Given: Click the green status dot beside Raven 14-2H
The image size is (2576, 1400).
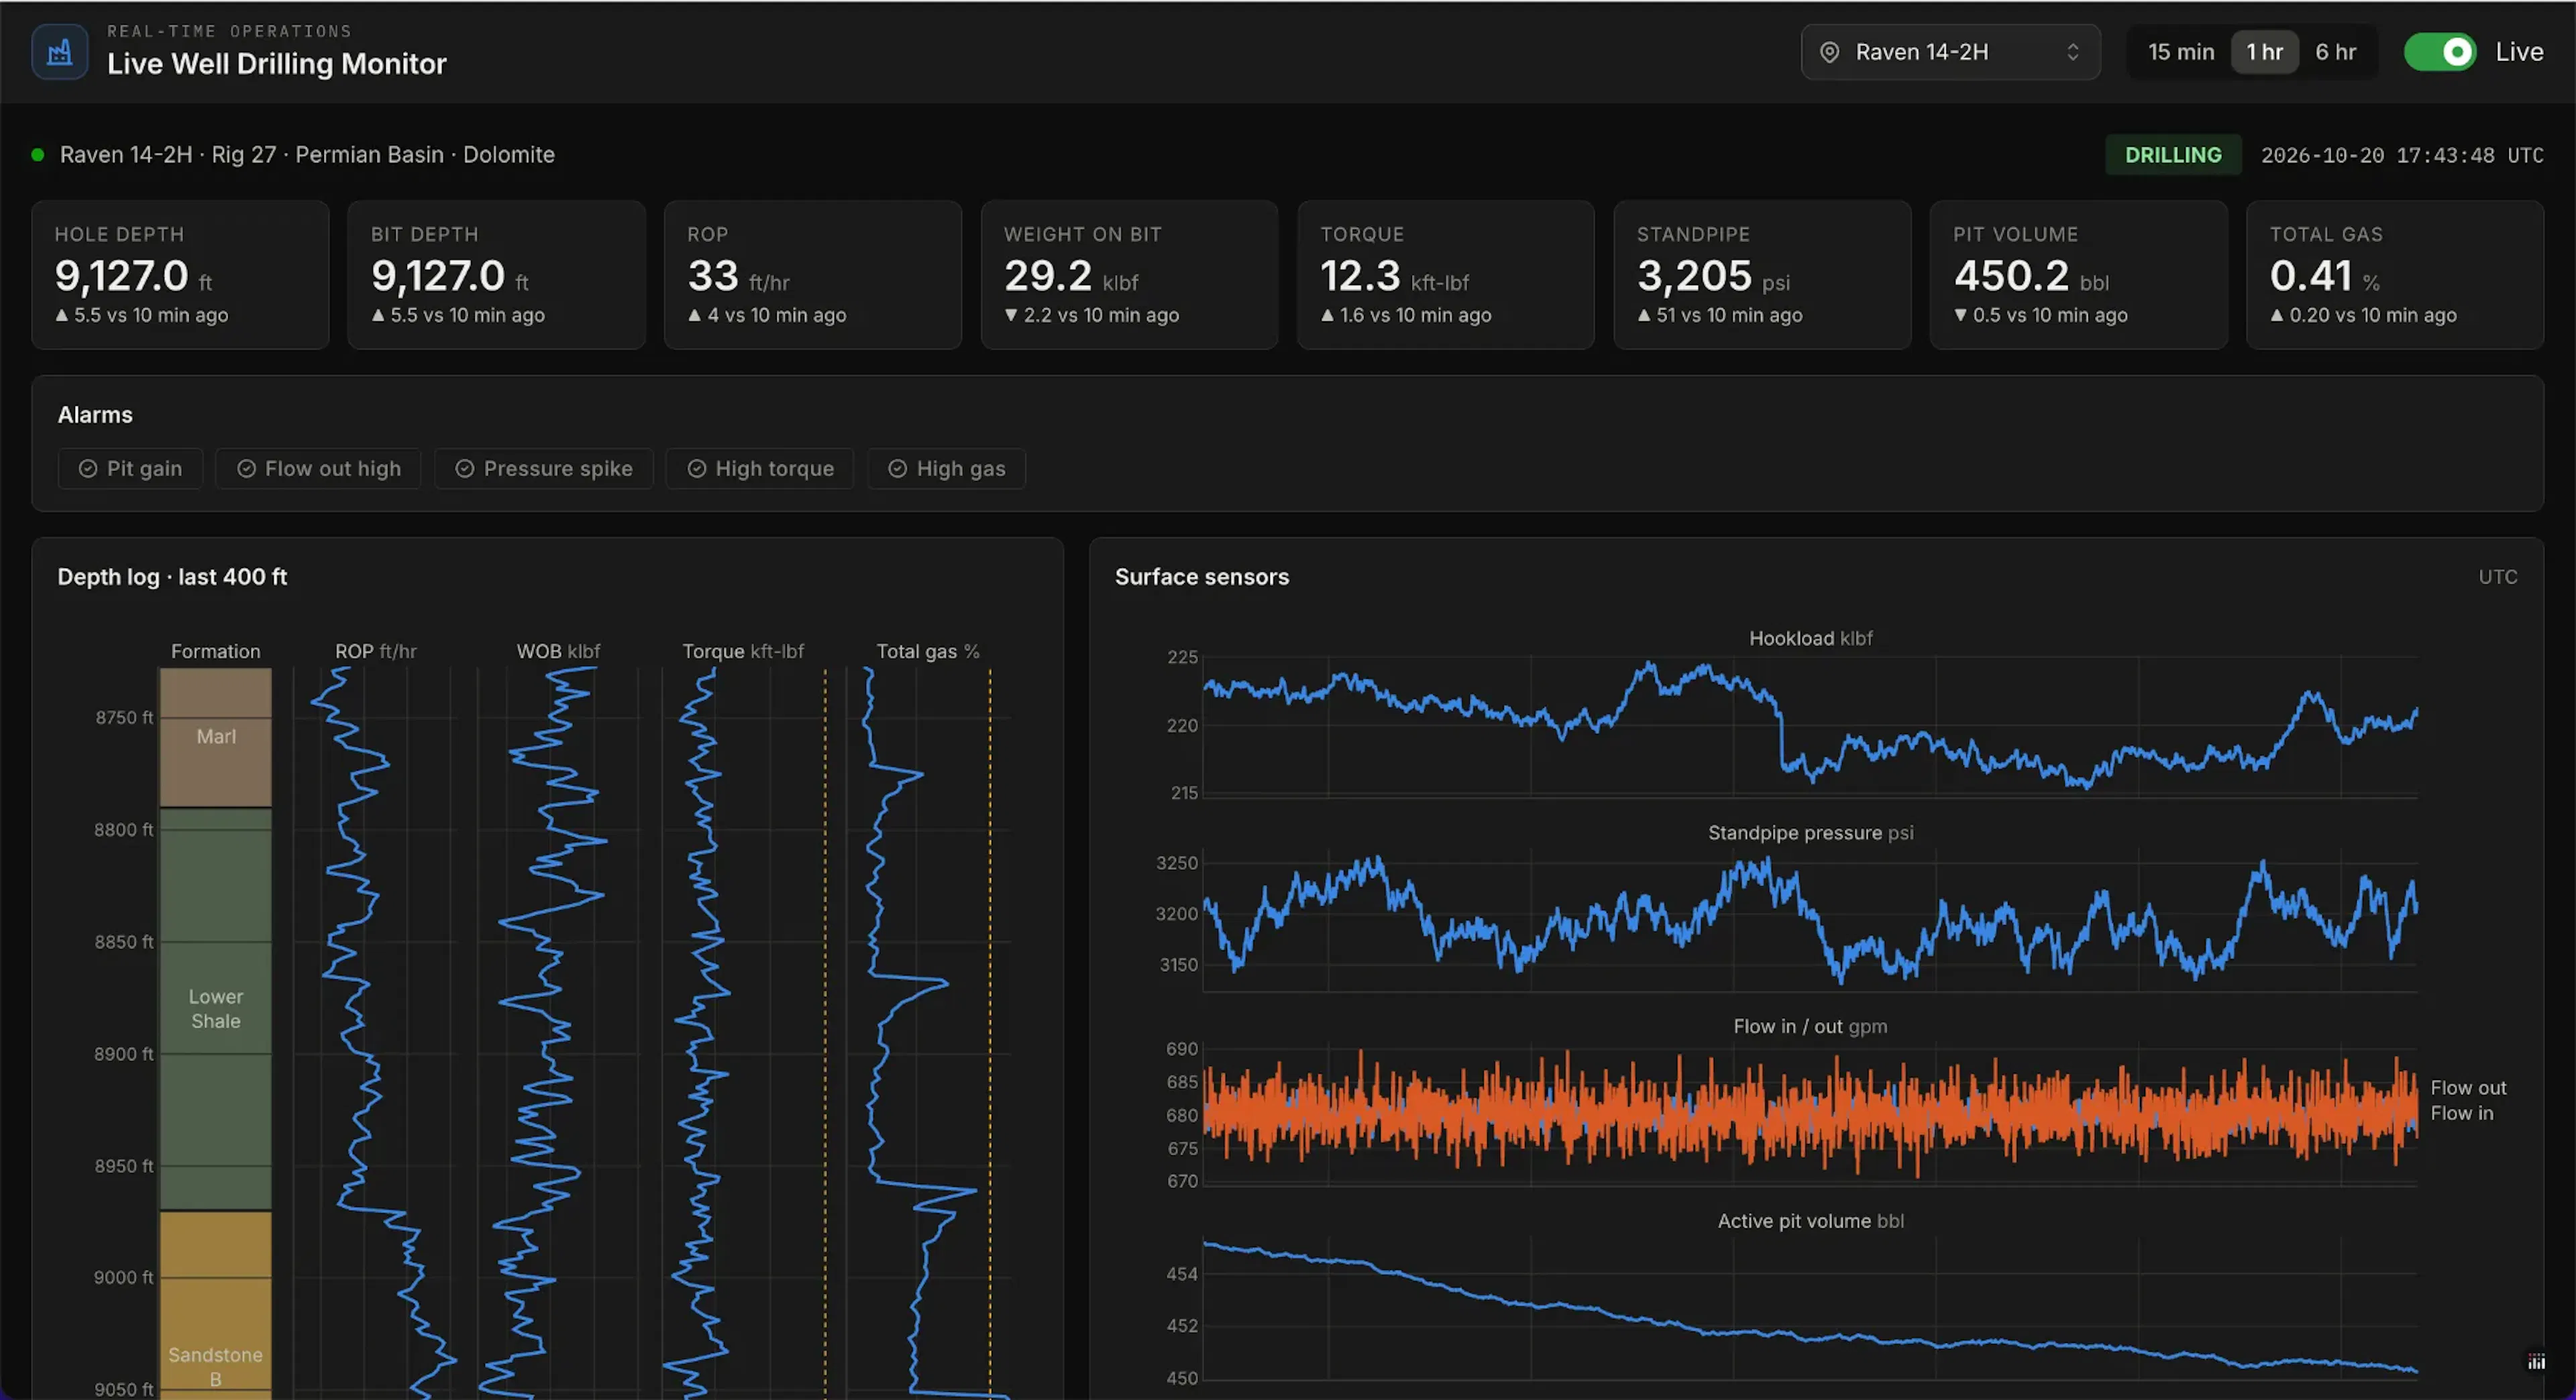Looking at the screenshot, I should tap(38, 154).
